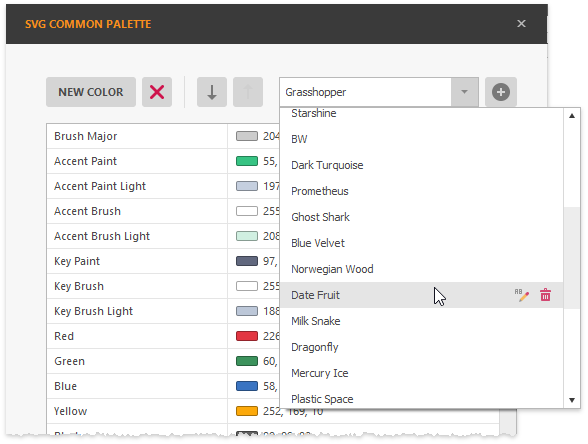This screenshot has width=588, height=444.
Task: Open the Accent Paint green swatch
Action: tap(247, 161)
